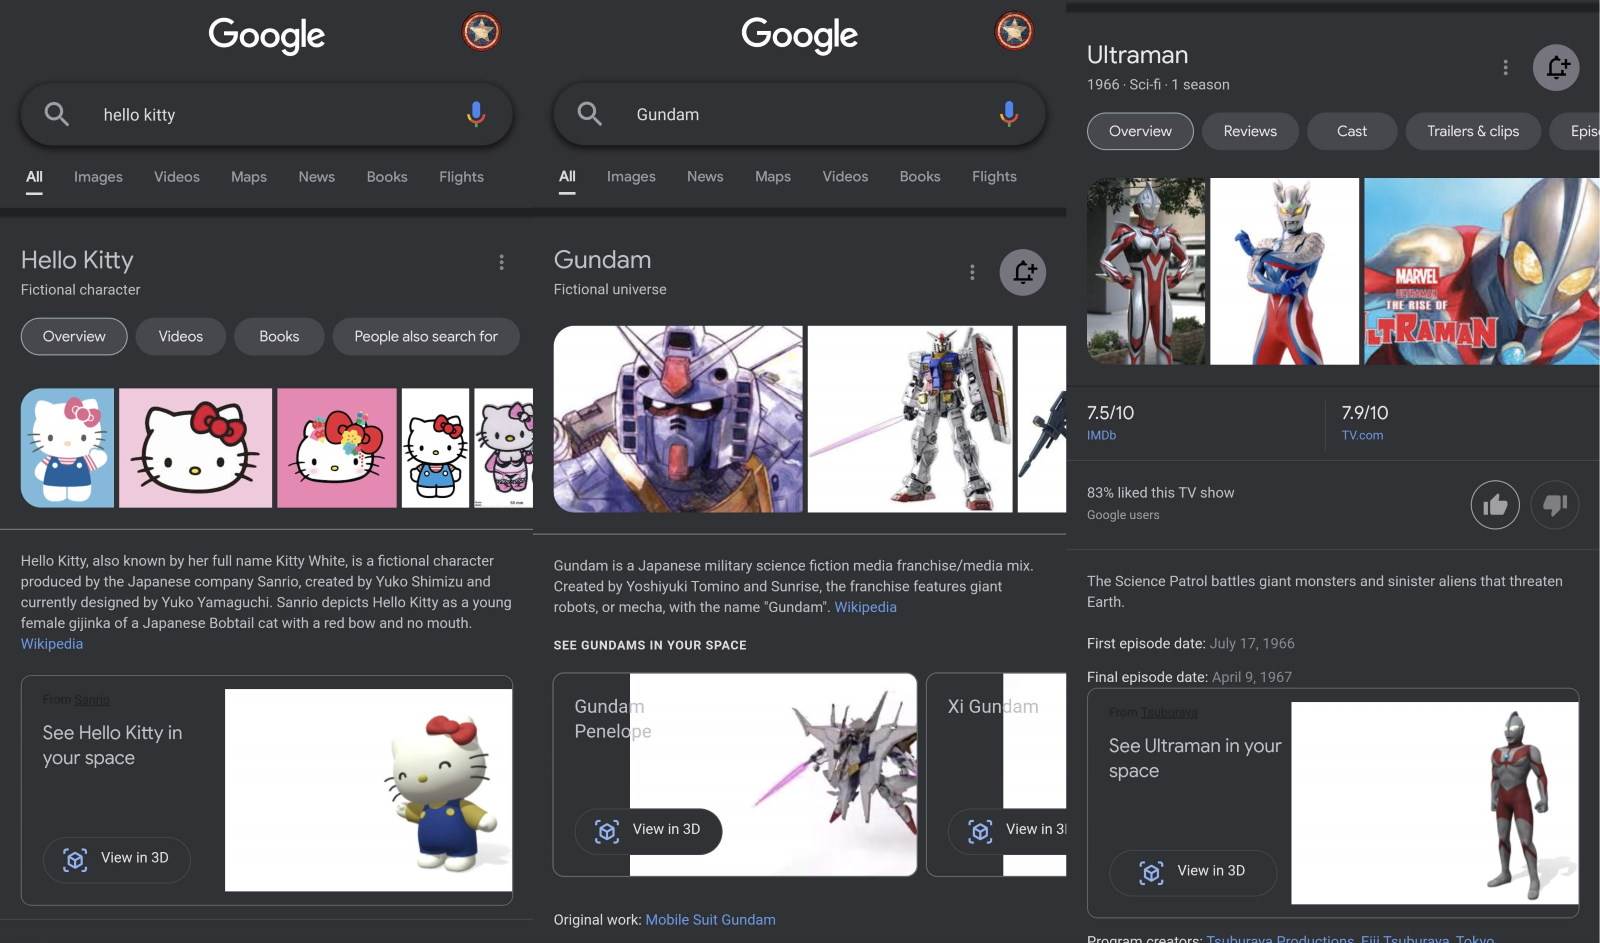The image size is (1600, 943).
Task: Click Ultraman Reviews chip
Action: point(1250,131)
